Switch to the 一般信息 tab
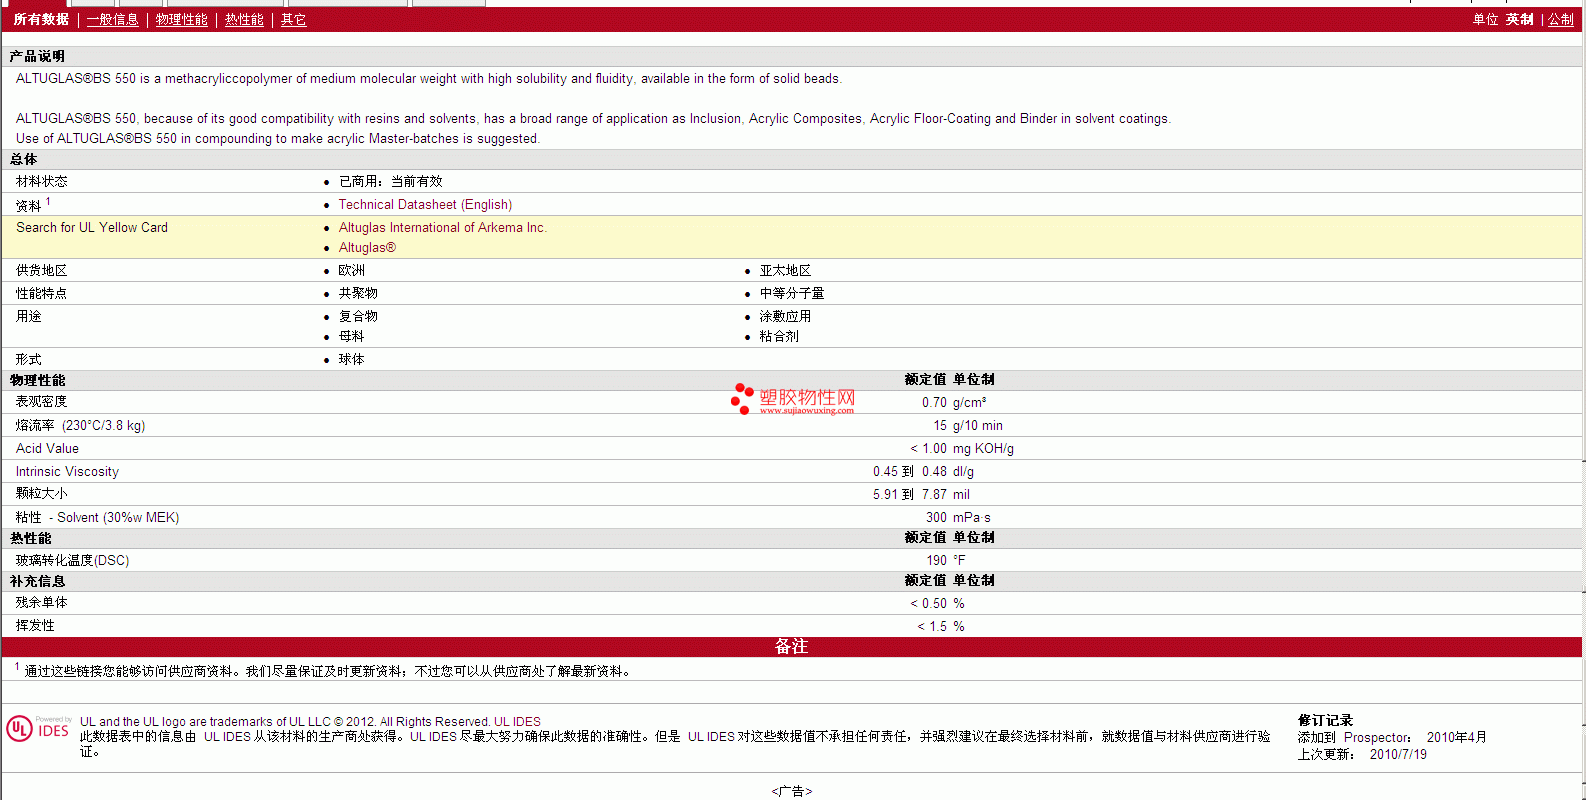 pyautogui.click(x=112, y=19)
